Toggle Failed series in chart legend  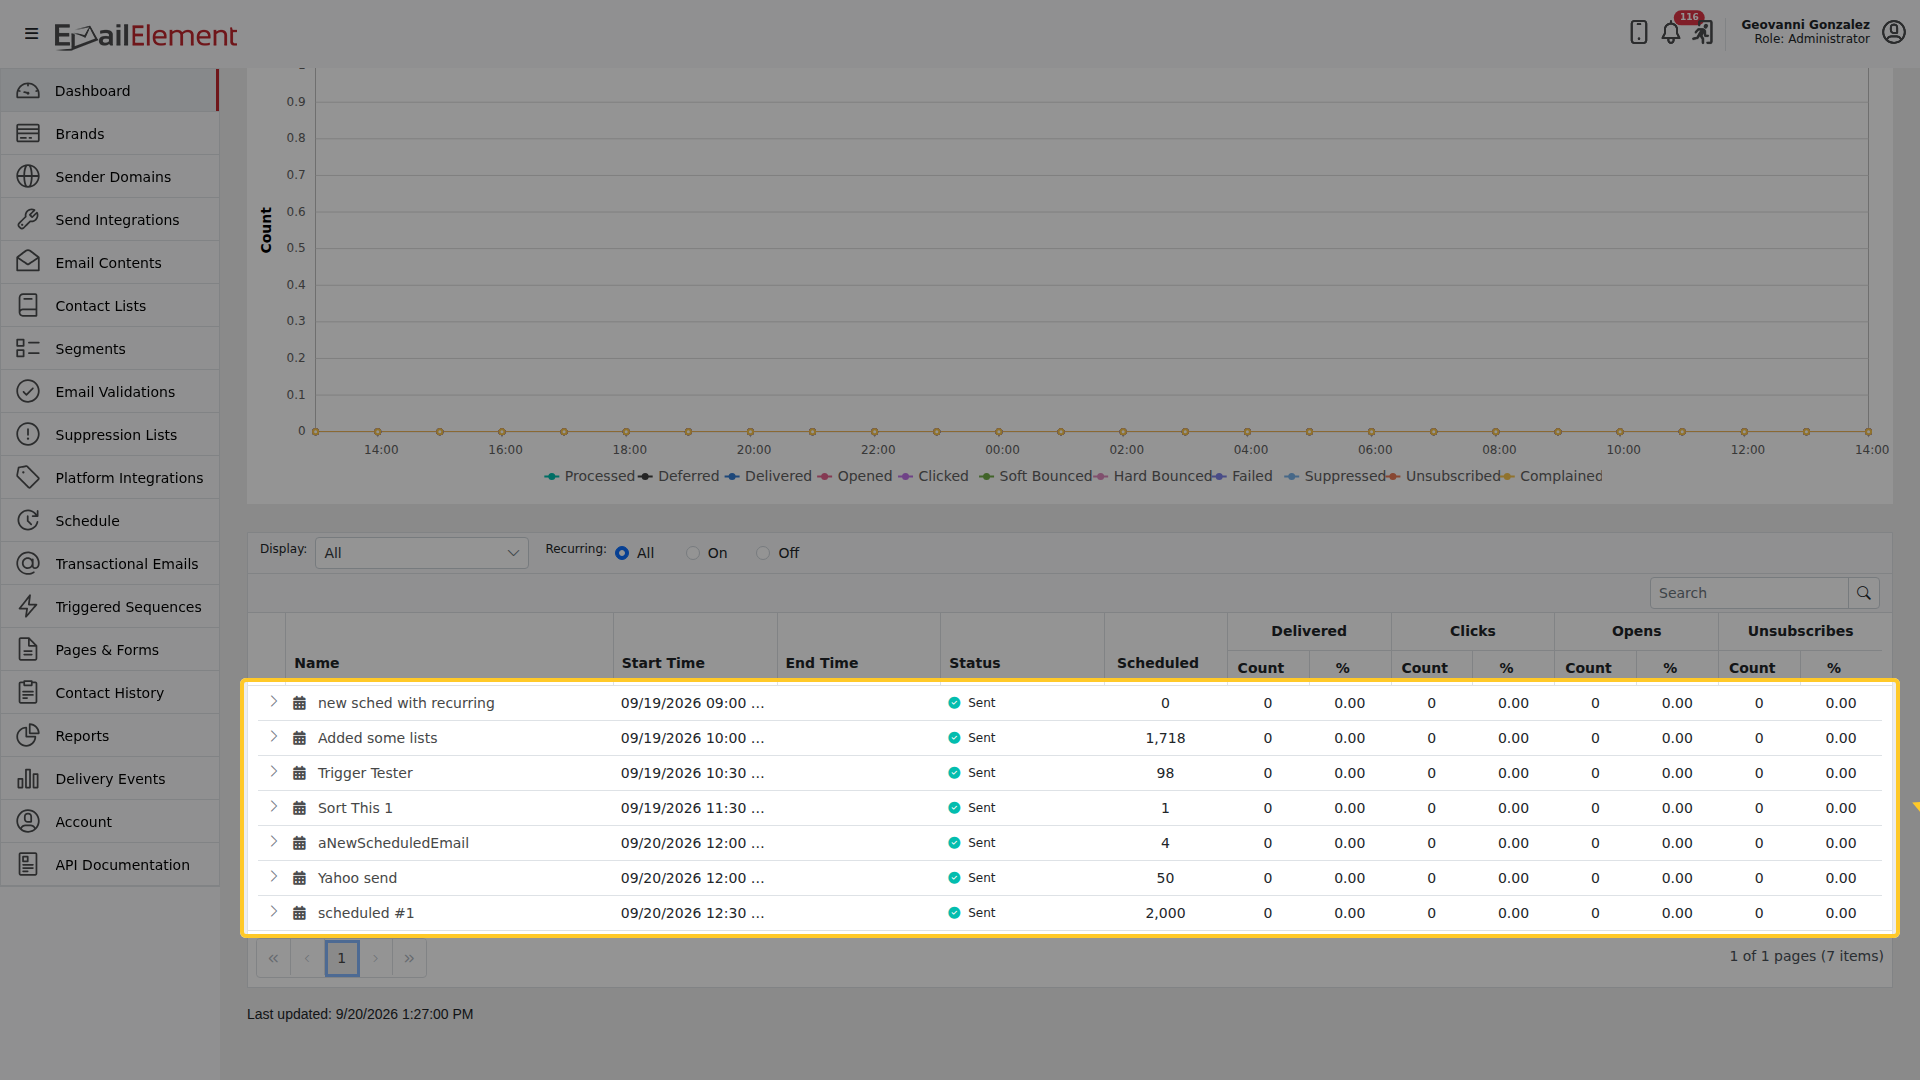(x=1243, y=476)
